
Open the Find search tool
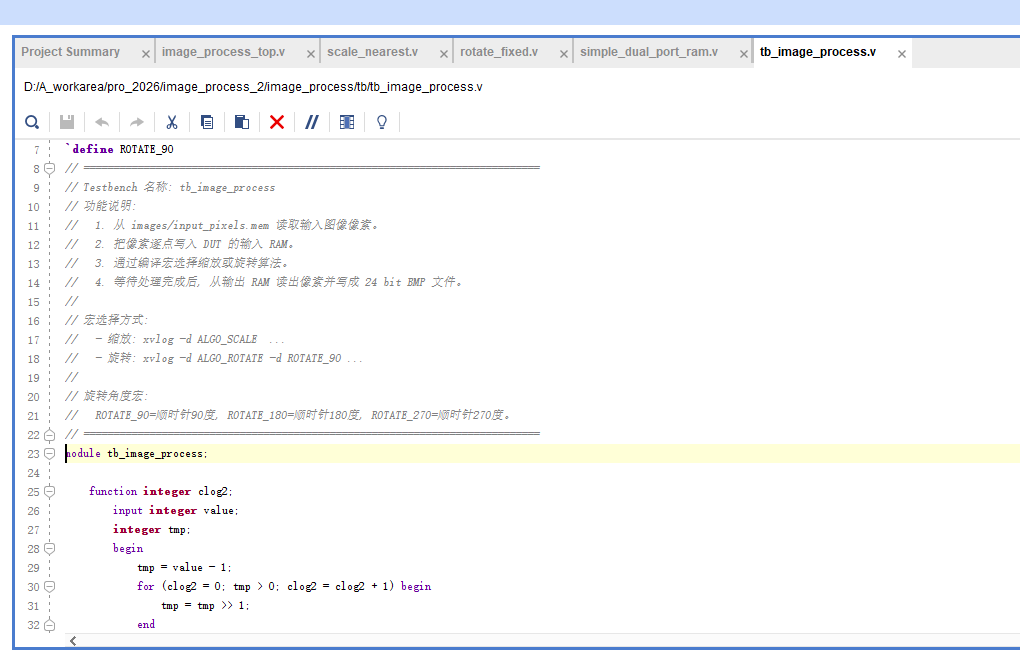tap(32, 122)
